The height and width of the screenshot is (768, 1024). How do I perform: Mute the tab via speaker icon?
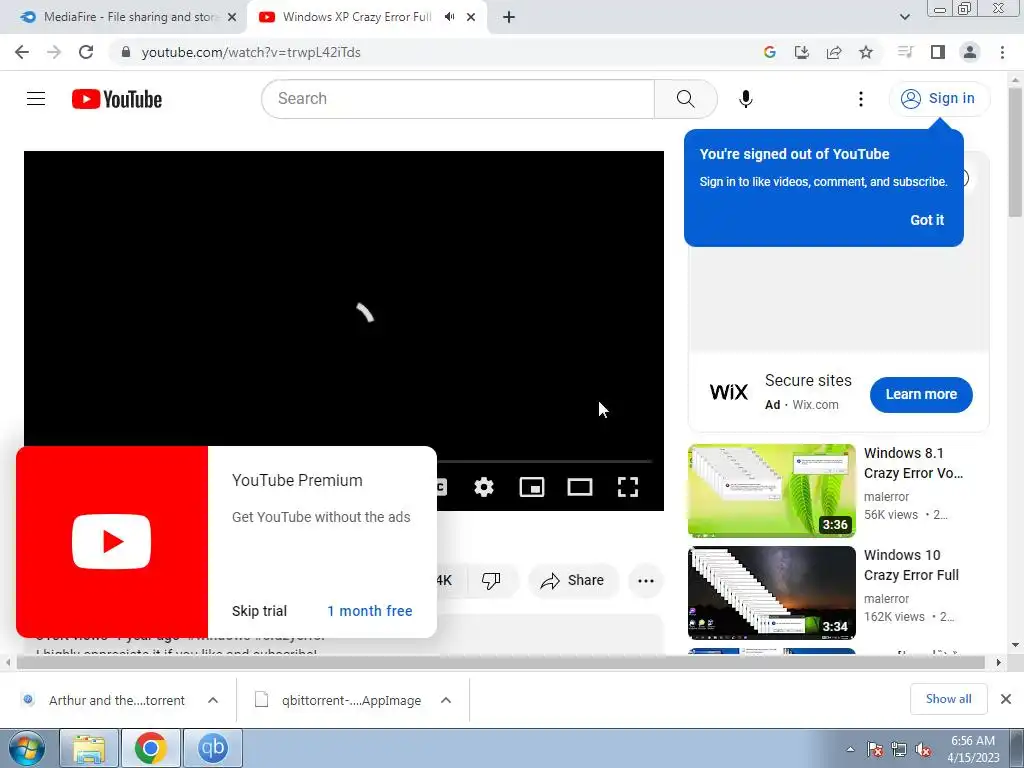click(449, 17)
